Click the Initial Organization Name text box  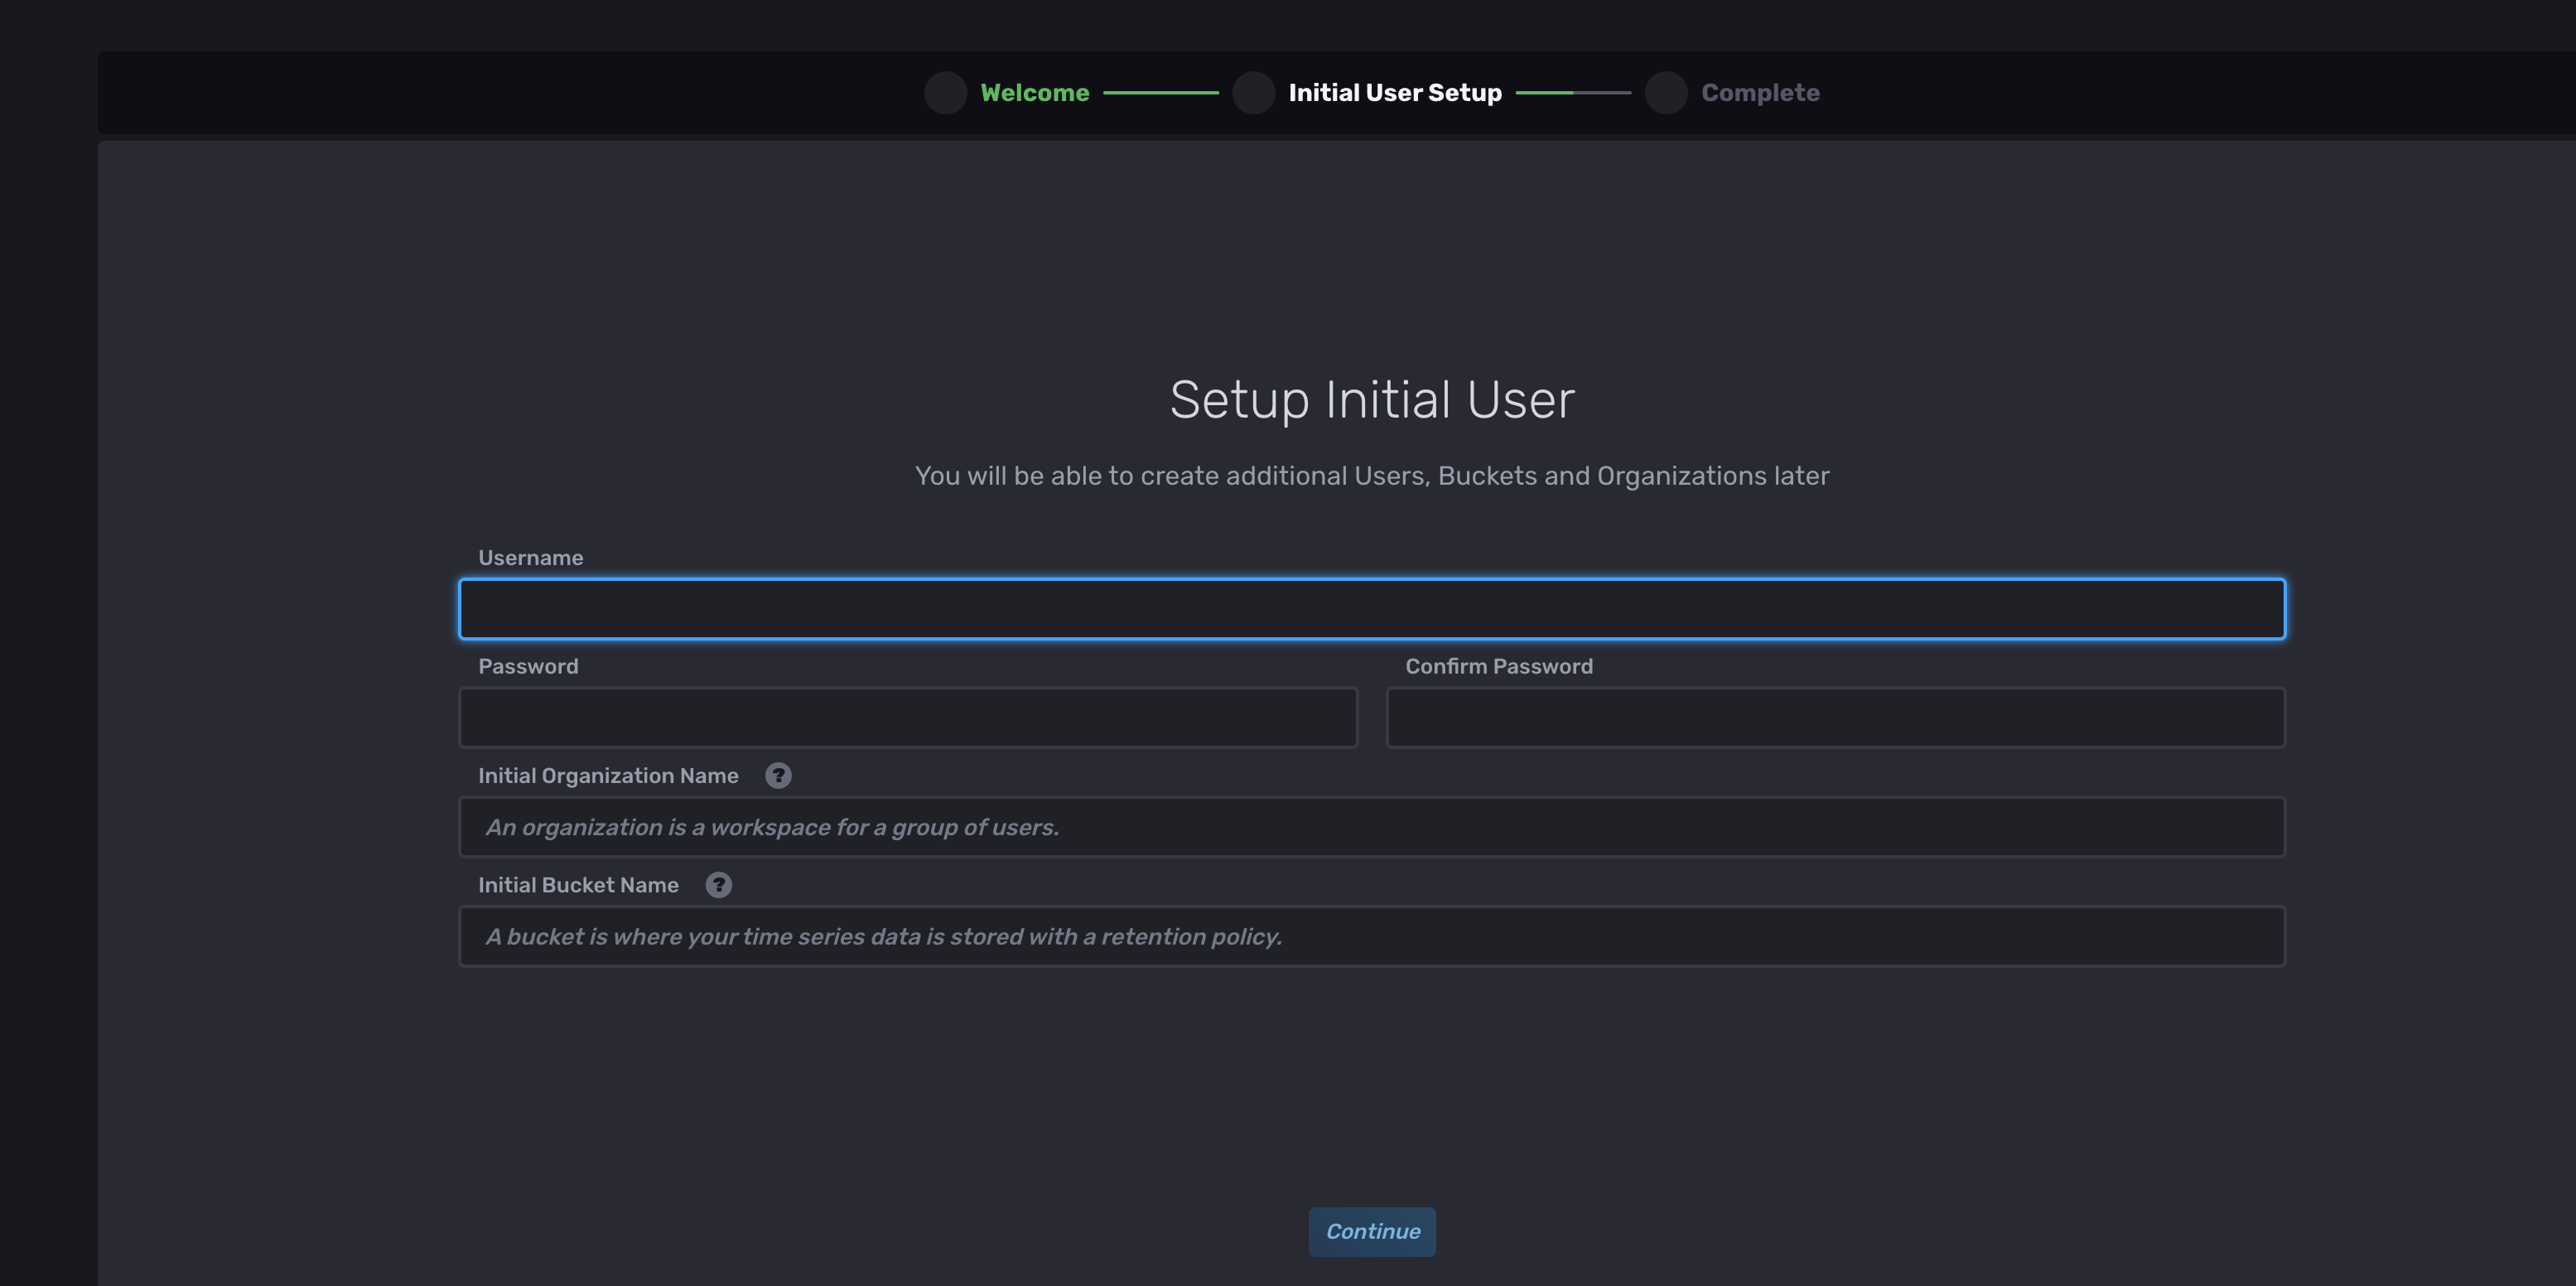tap(1371, 826)
